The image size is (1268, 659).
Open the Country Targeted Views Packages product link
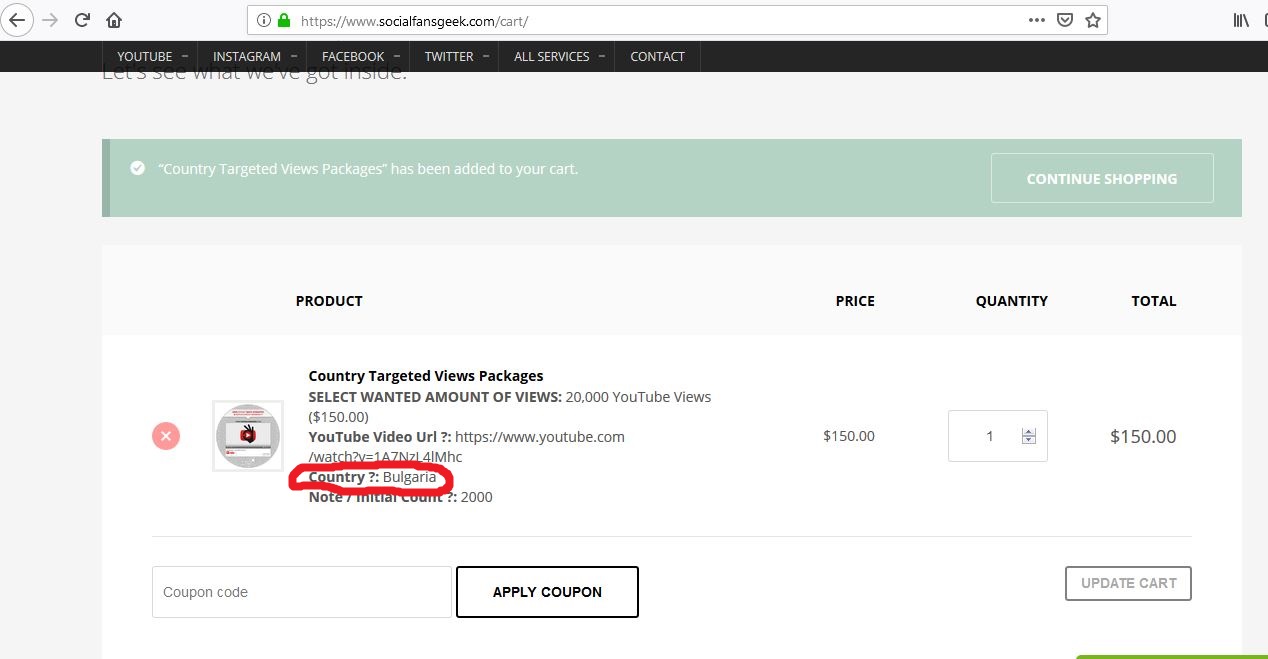pos(426,376)
